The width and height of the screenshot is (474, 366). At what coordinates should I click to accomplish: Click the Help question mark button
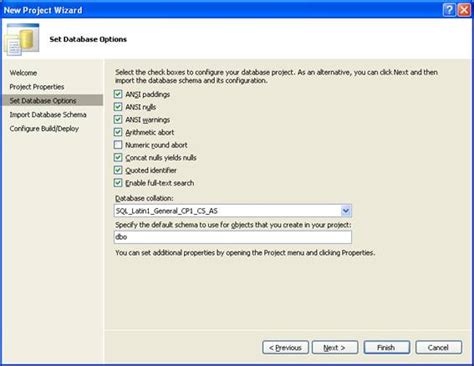click(449, 10)
